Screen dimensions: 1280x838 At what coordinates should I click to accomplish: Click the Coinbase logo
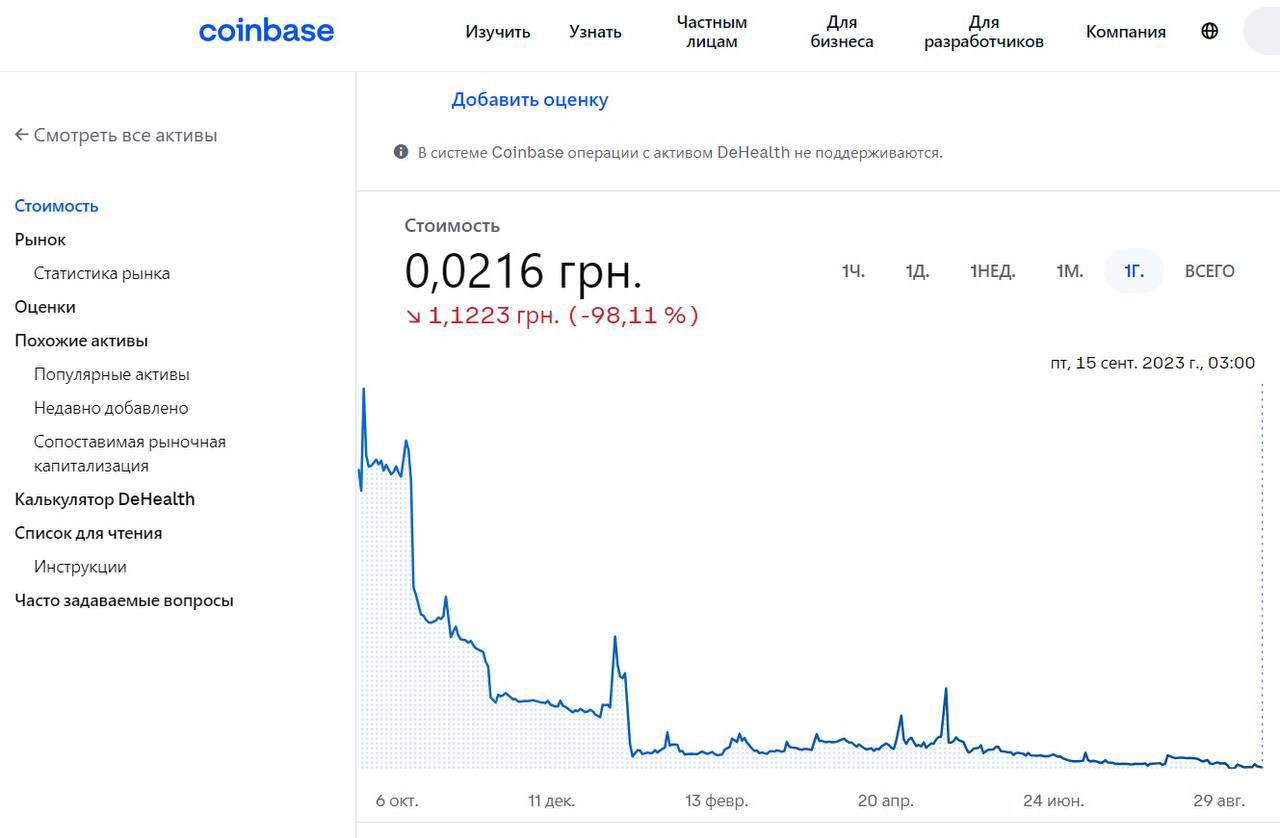pyautogui.click(x=266, y=31)
